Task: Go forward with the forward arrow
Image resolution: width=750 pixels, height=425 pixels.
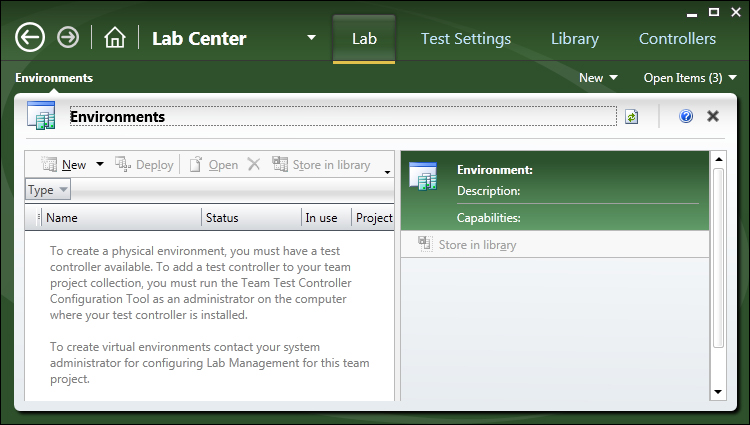Action: [x=68, y=37]
